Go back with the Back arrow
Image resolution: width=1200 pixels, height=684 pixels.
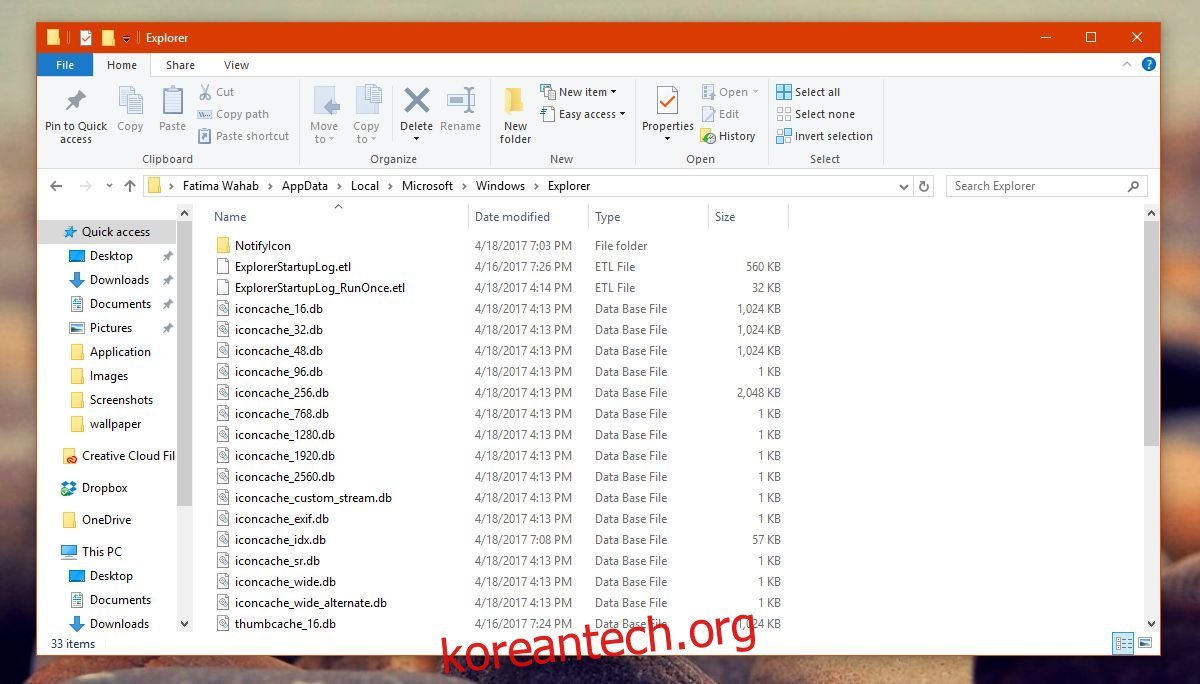pos(56,186)
